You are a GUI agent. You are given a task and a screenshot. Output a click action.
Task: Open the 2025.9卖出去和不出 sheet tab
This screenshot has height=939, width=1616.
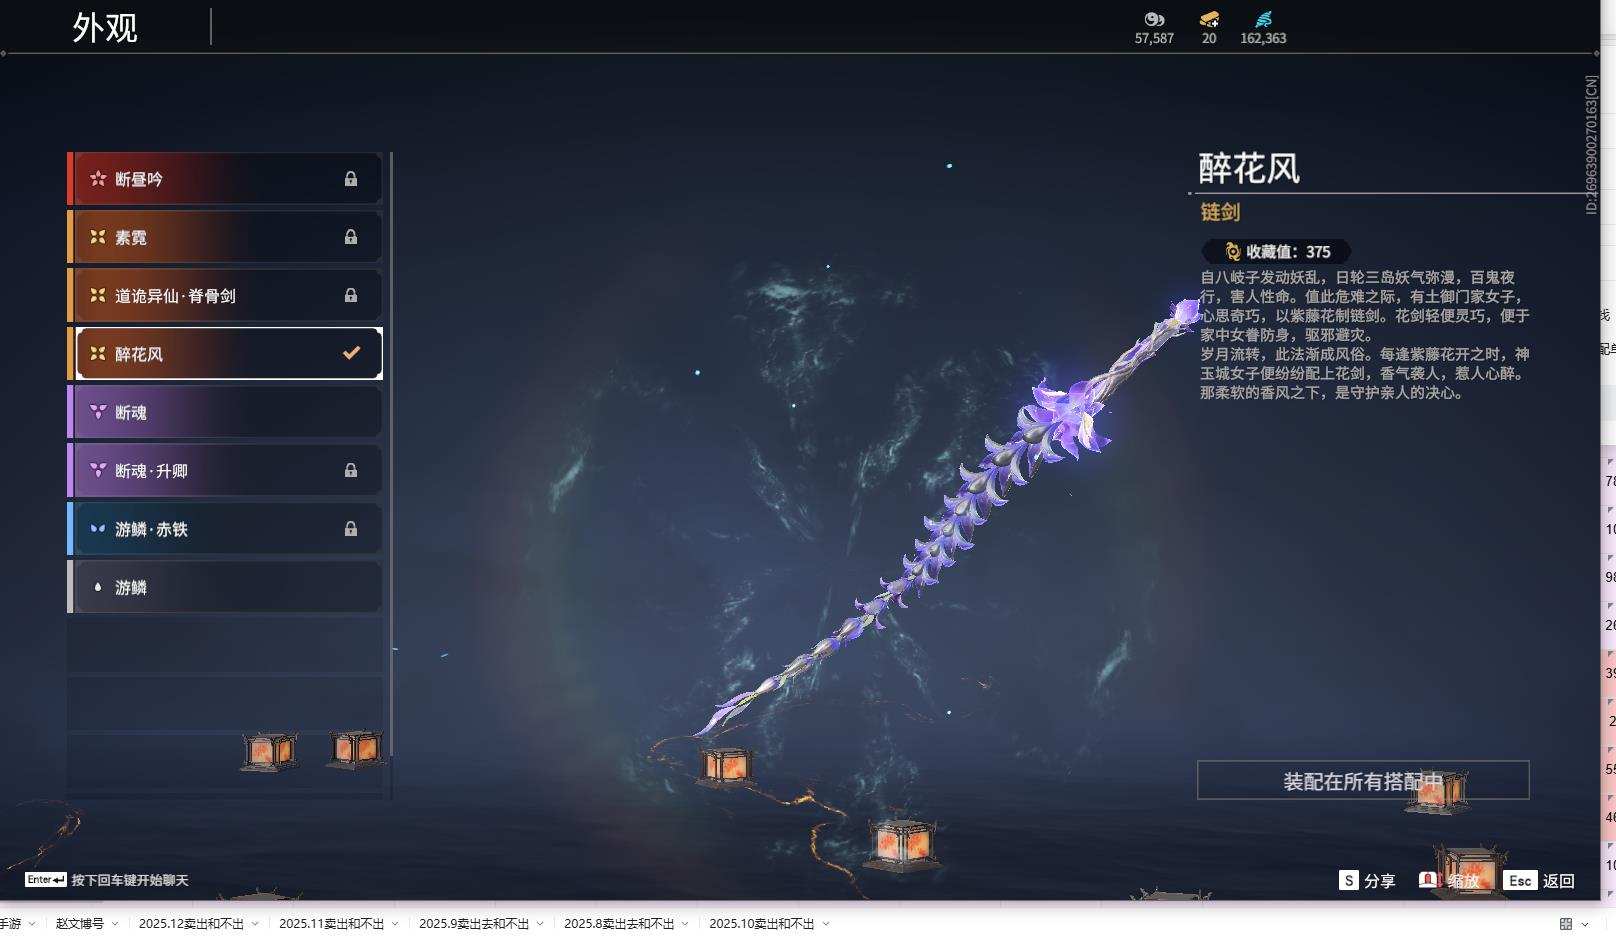[474, 924]
